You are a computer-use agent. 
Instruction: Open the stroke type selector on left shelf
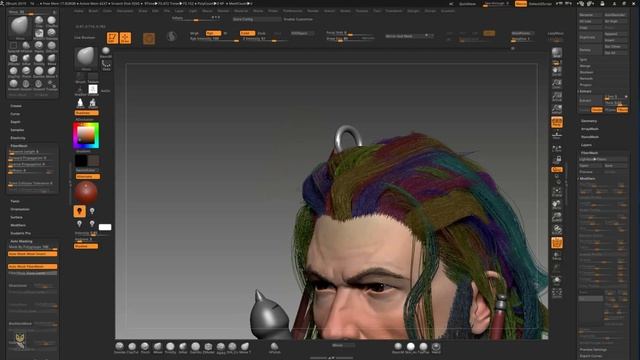(x=106, y=64)
